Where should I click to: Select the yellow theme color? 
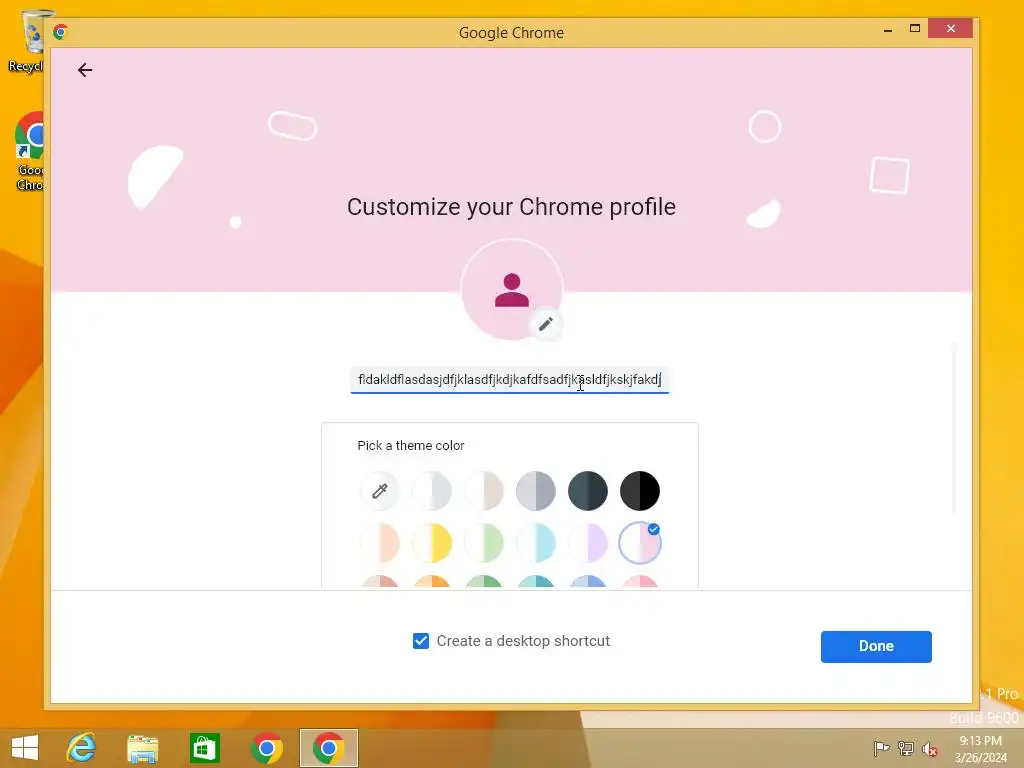pyautogui.click(x=432, y=543)
